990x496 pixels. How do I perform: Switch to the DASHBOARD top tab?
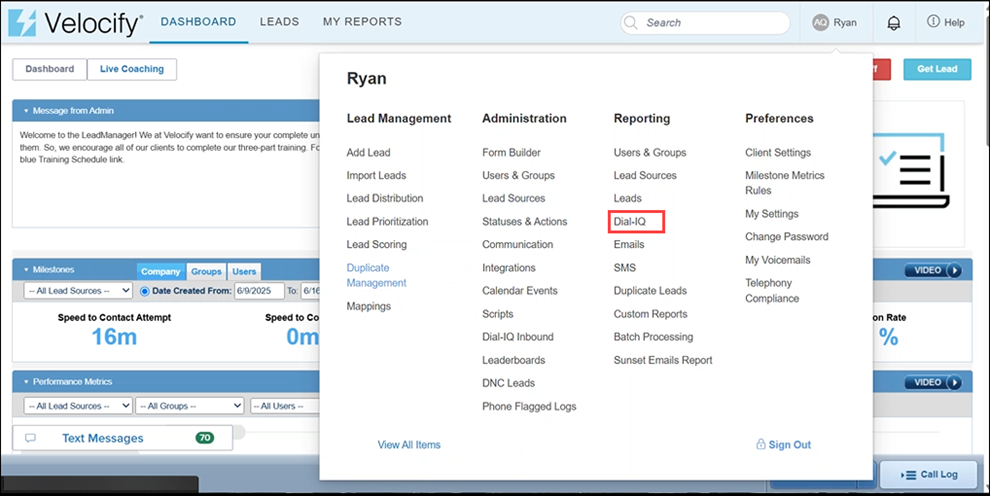pos(198,21)
